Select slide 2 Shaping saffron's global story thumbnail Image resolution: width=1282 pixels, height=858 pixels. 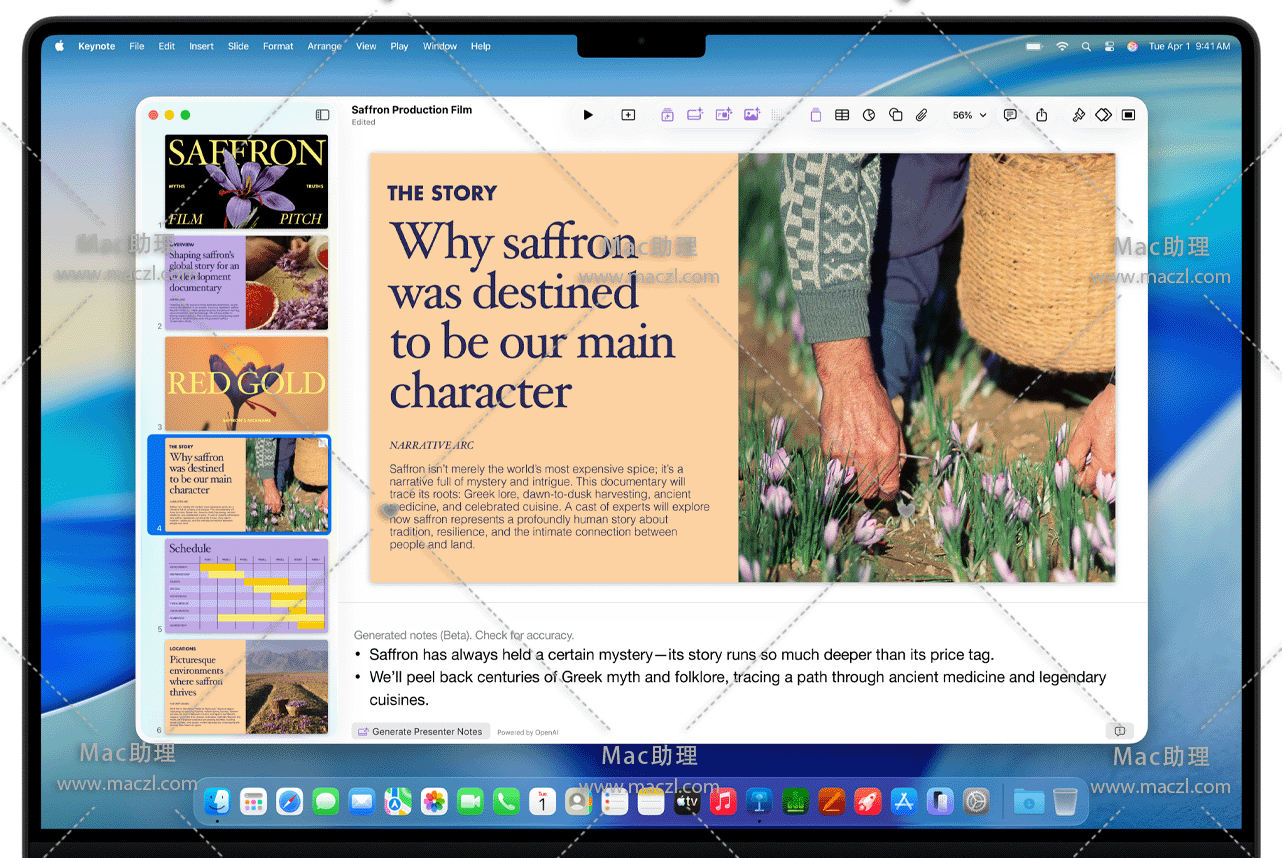pyautogui.click(x=246, y=283)
